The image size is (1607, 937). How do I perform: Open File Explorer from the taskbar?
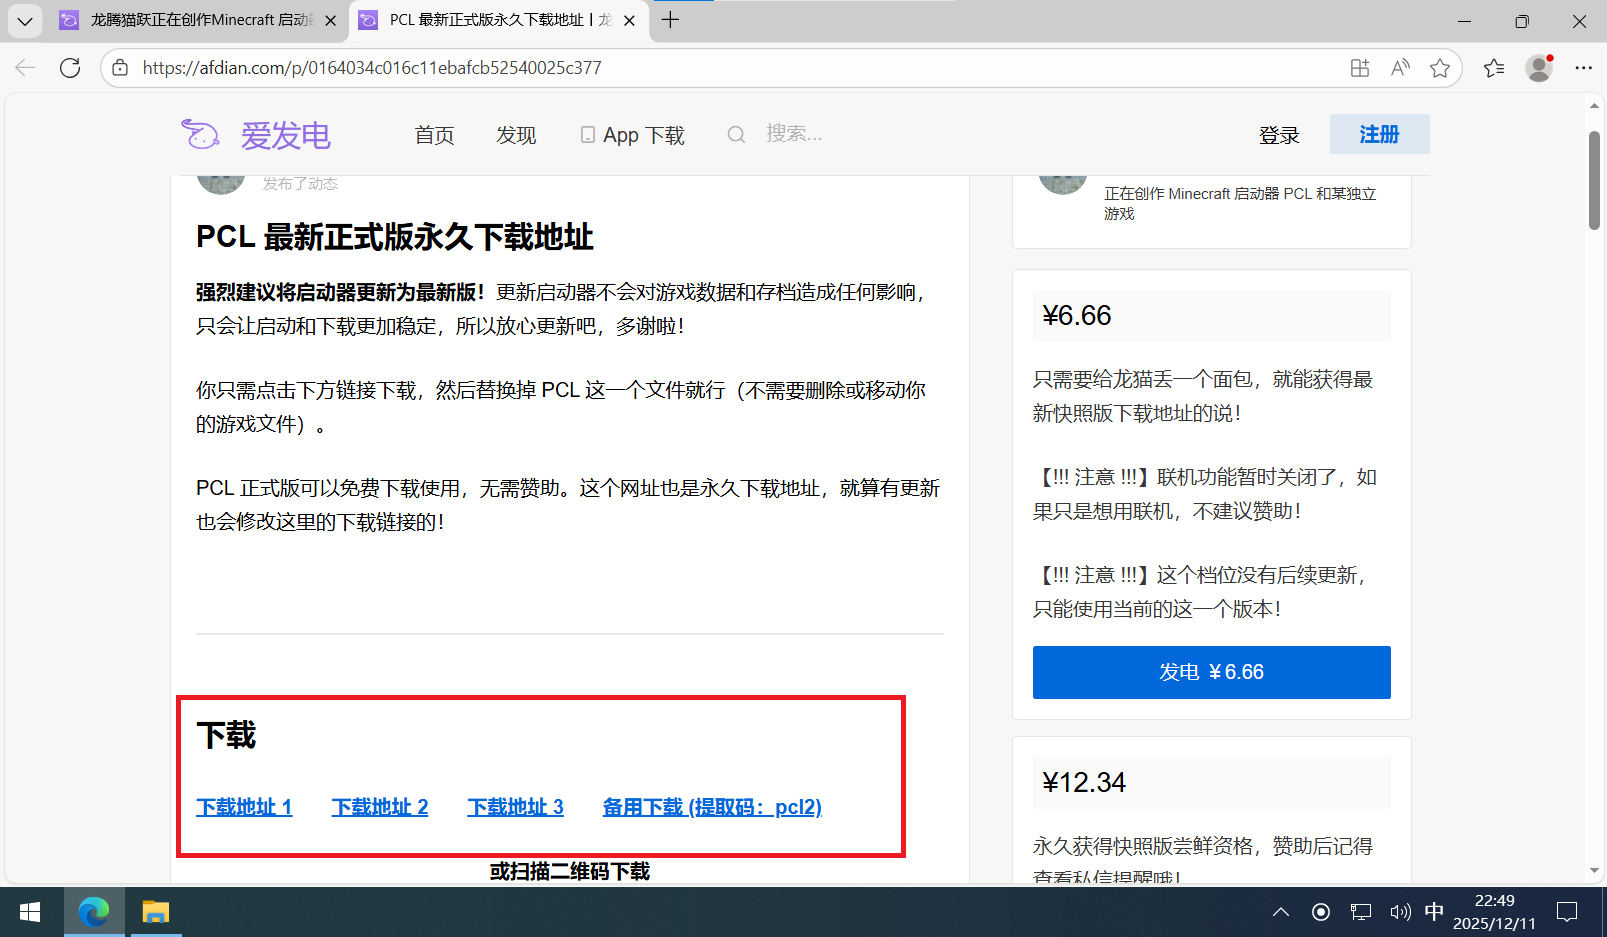tap(155, 912)
